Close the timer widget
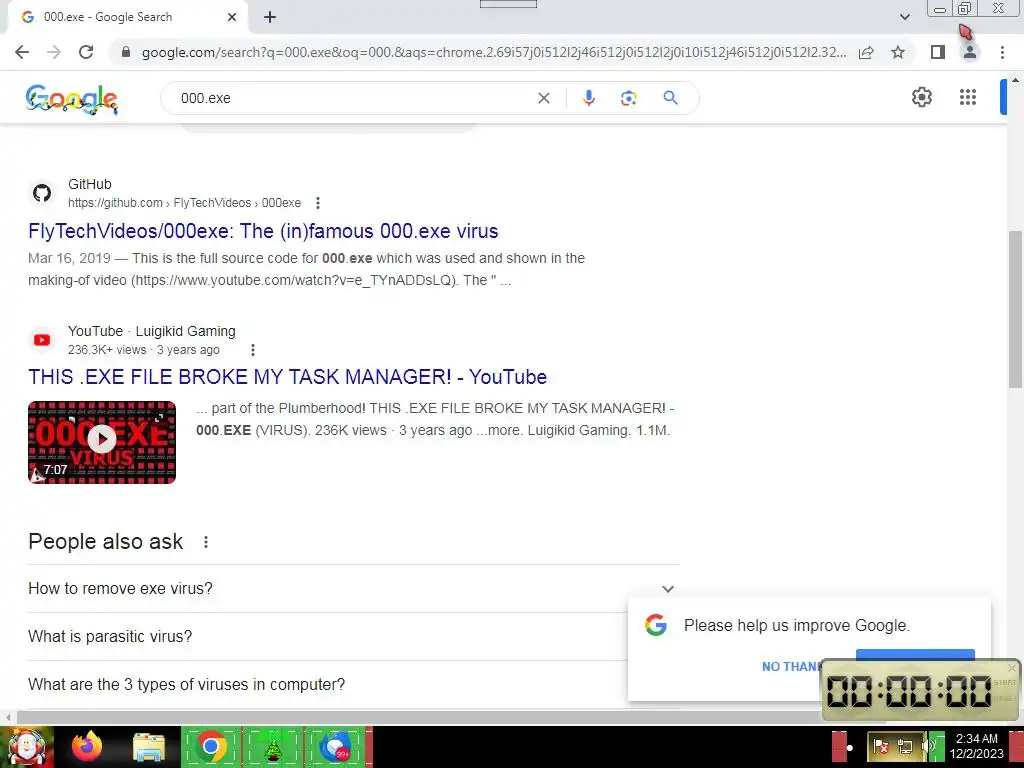The height and width of the screenshot is (768, 1024). click(1012, 667)
